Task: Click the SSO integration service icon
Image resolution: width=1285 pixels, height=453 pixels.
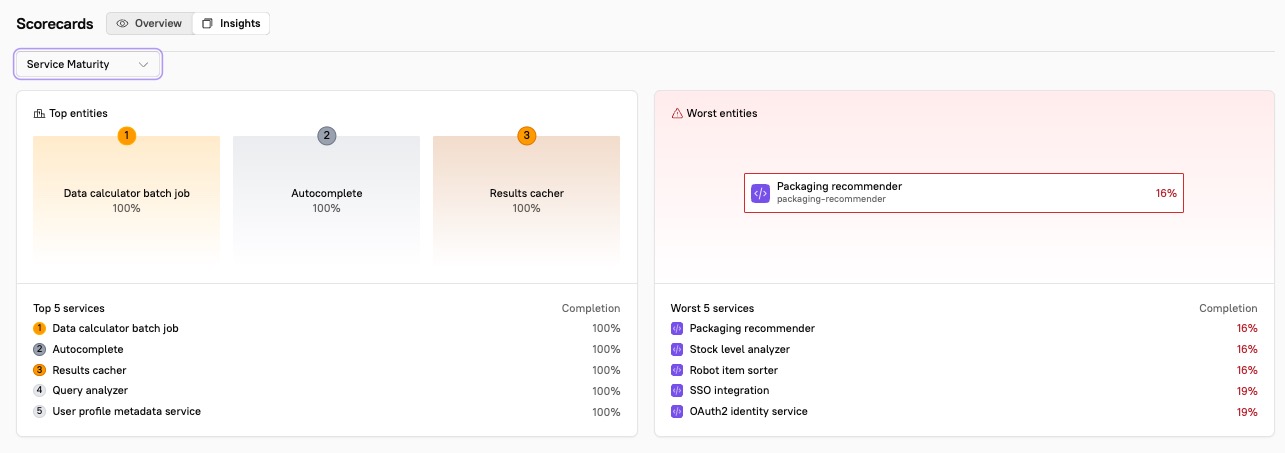Action: click(677, 391)
